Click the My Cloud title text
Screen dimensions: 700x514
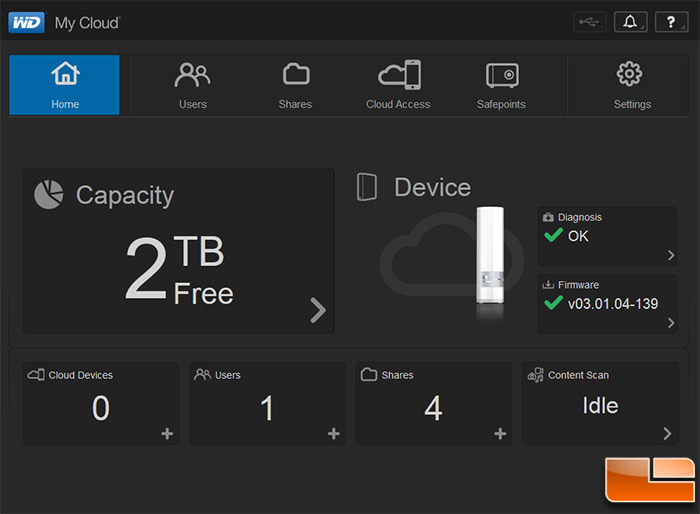87,23
